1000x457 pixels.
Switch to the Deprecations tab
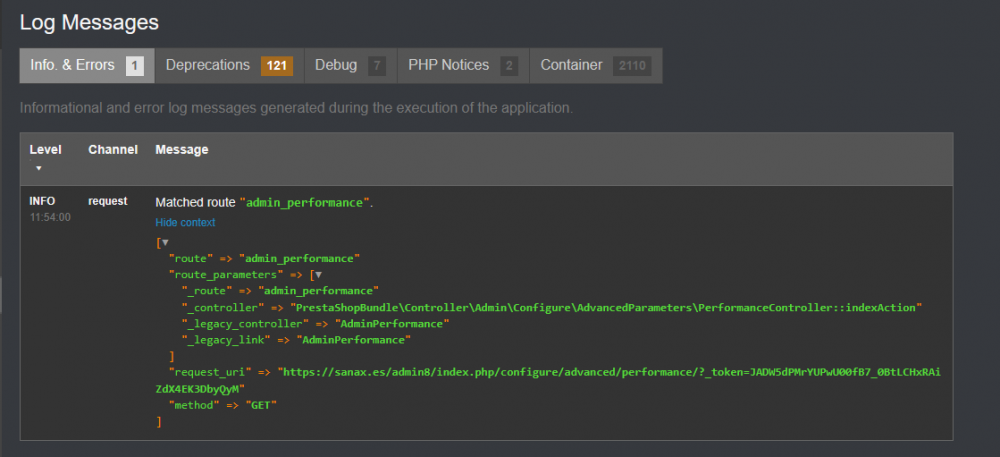click(207, 65)
